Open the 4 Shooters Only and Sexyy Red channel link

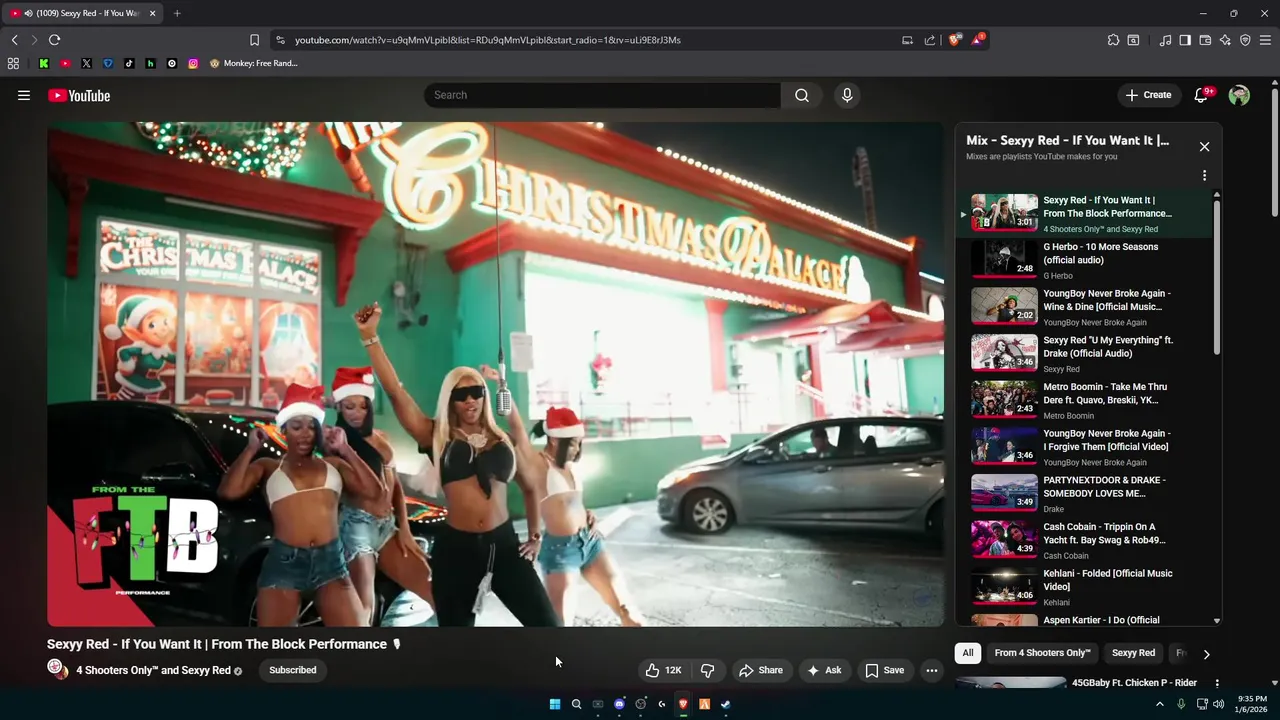153,670
